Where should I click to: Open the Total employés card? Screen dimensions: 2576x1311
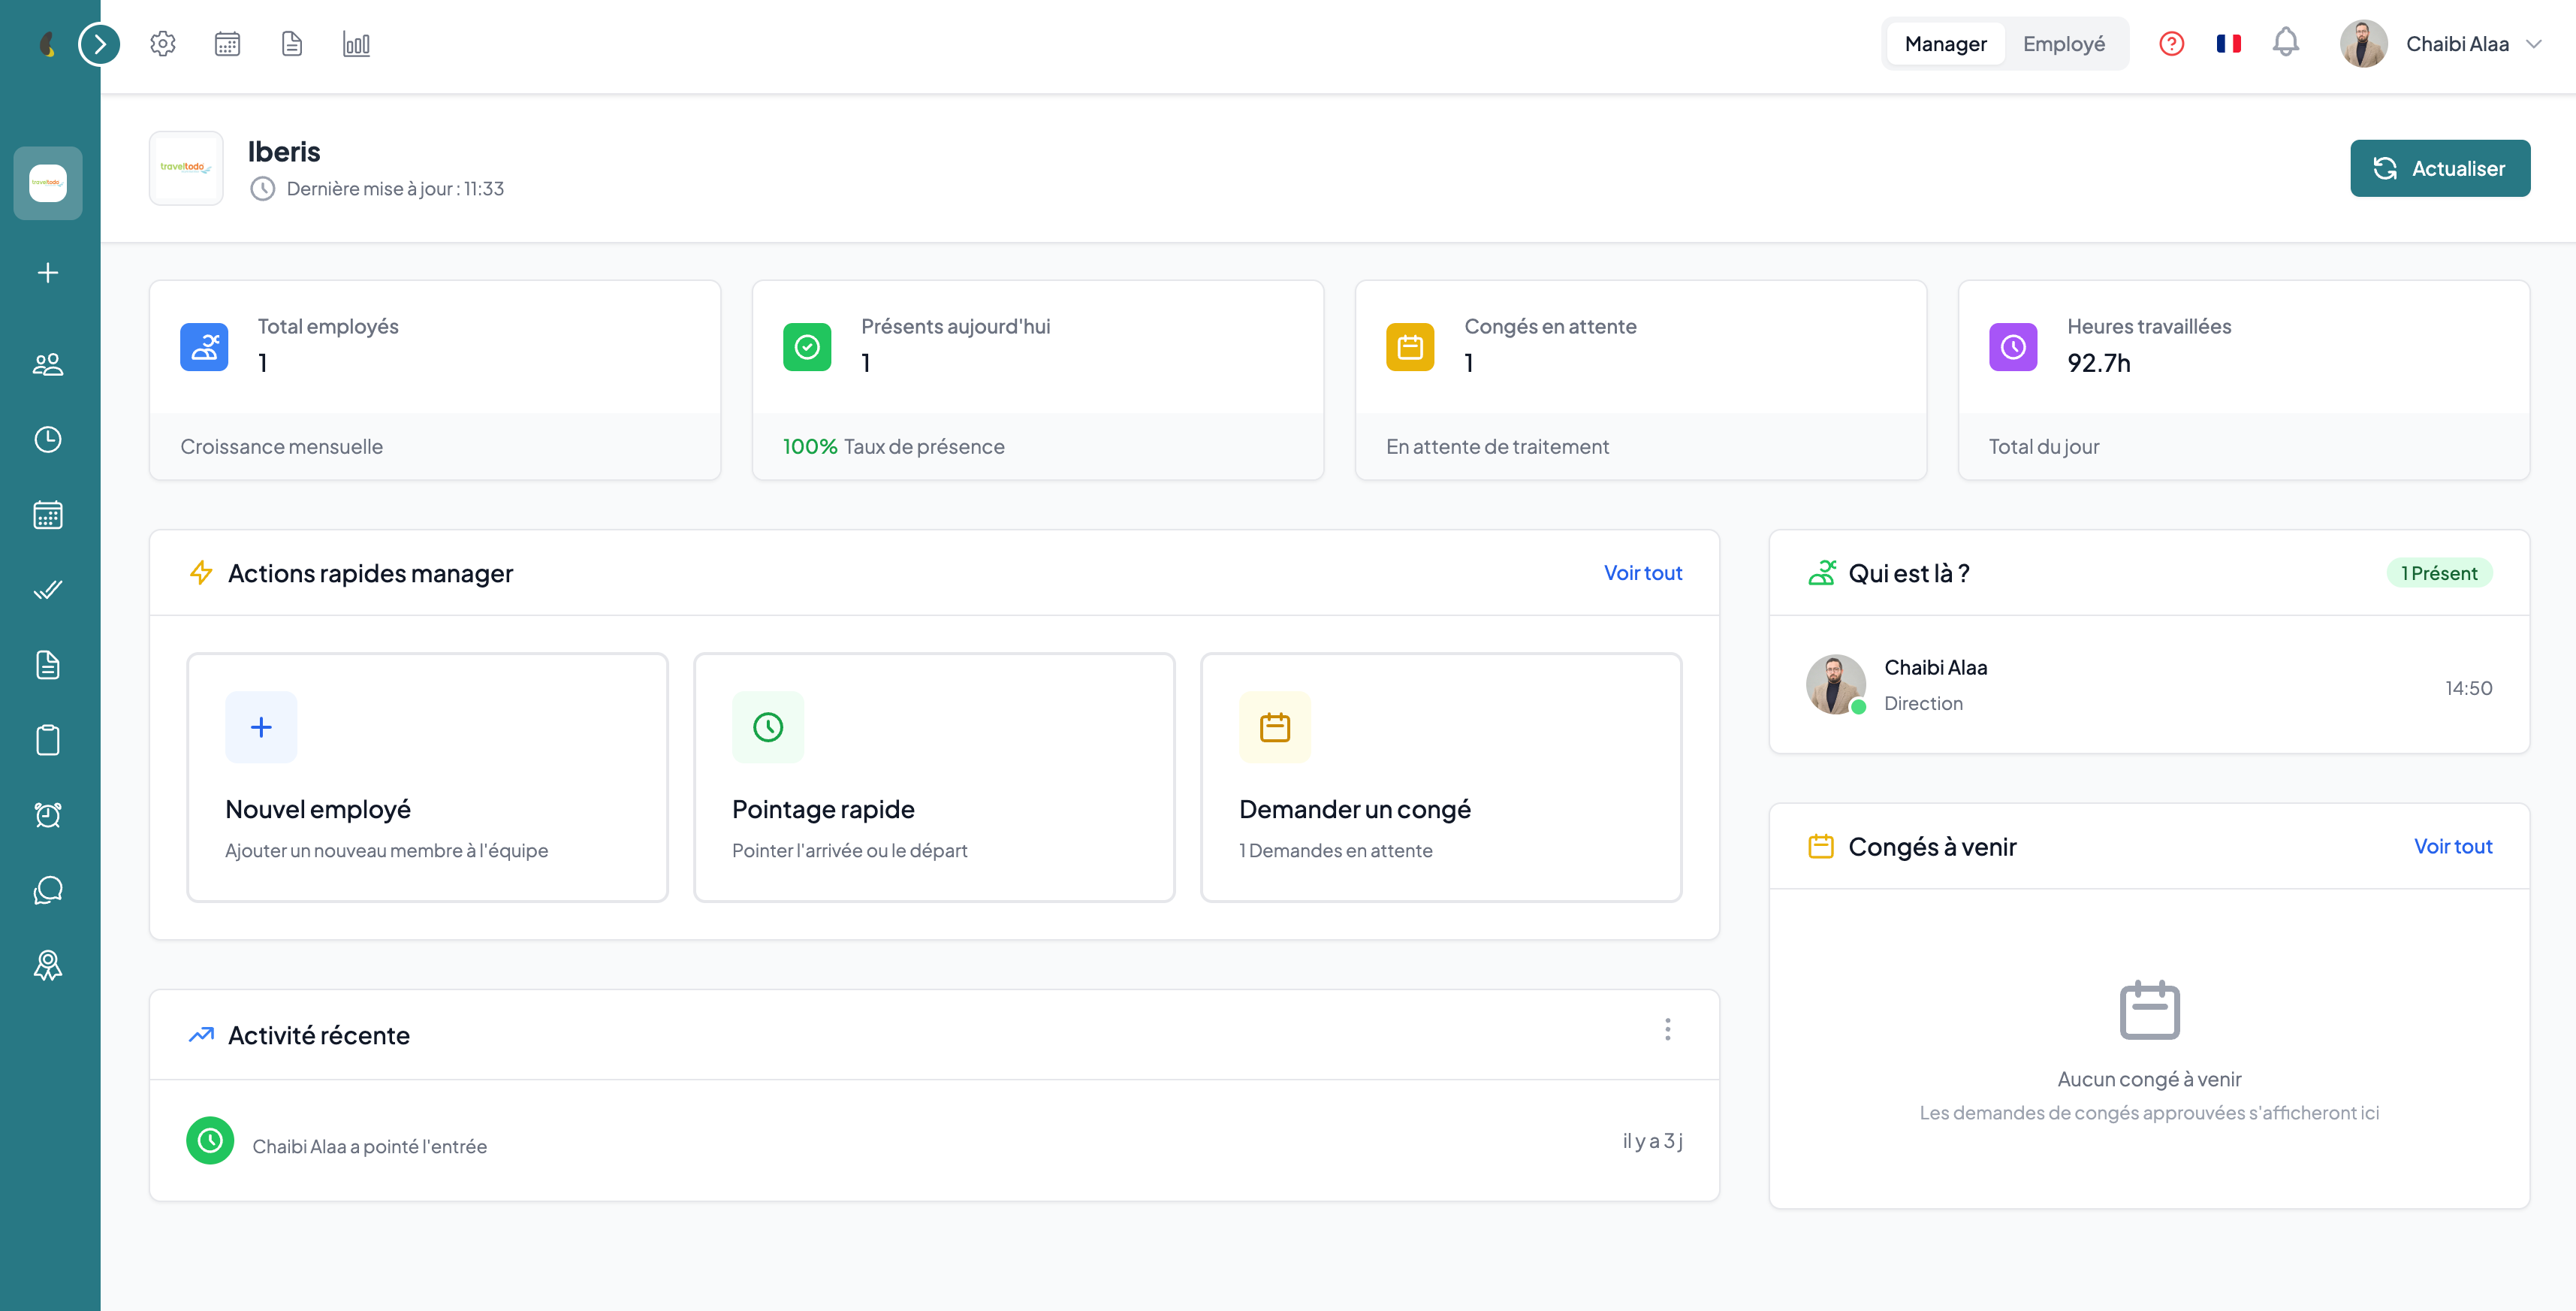pos(435,380)
